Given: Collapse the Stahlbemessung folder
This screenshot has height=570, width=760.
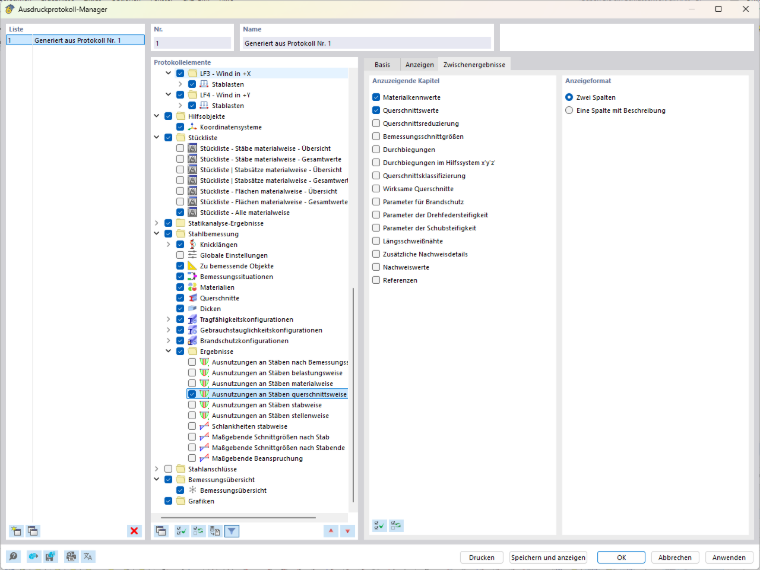Looking at the screenshot, I should coord(157,234).
